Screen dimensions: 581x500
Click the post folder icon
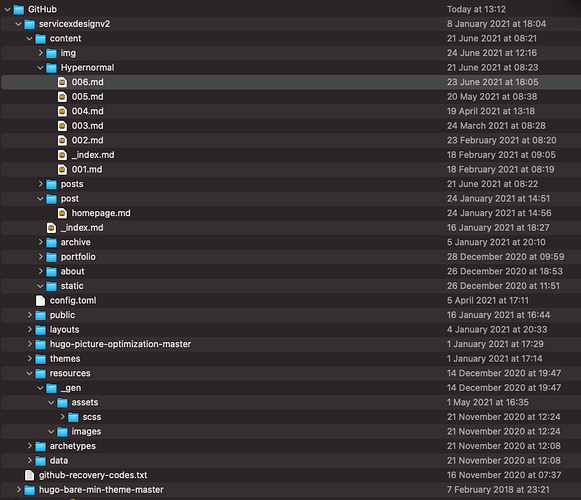click(x=51, y=199)
